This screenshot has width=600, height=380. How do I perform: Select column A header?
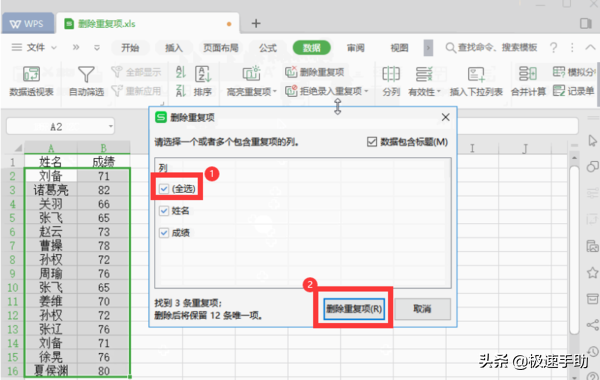pos(51,148)
